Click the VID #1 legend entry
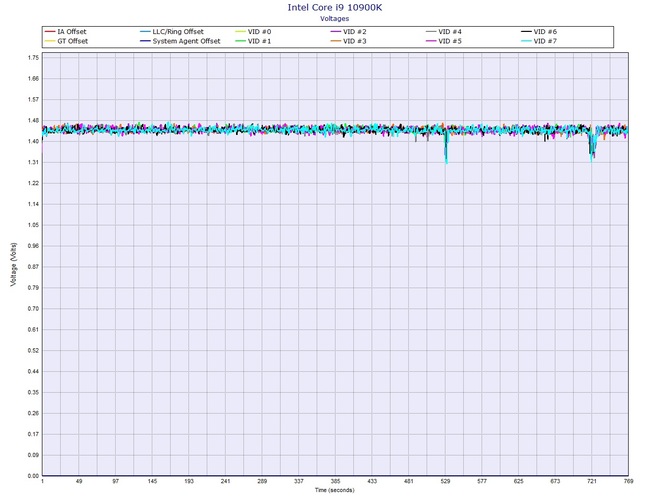Screen dimensions: 670x502 click(x=253, y=41)
